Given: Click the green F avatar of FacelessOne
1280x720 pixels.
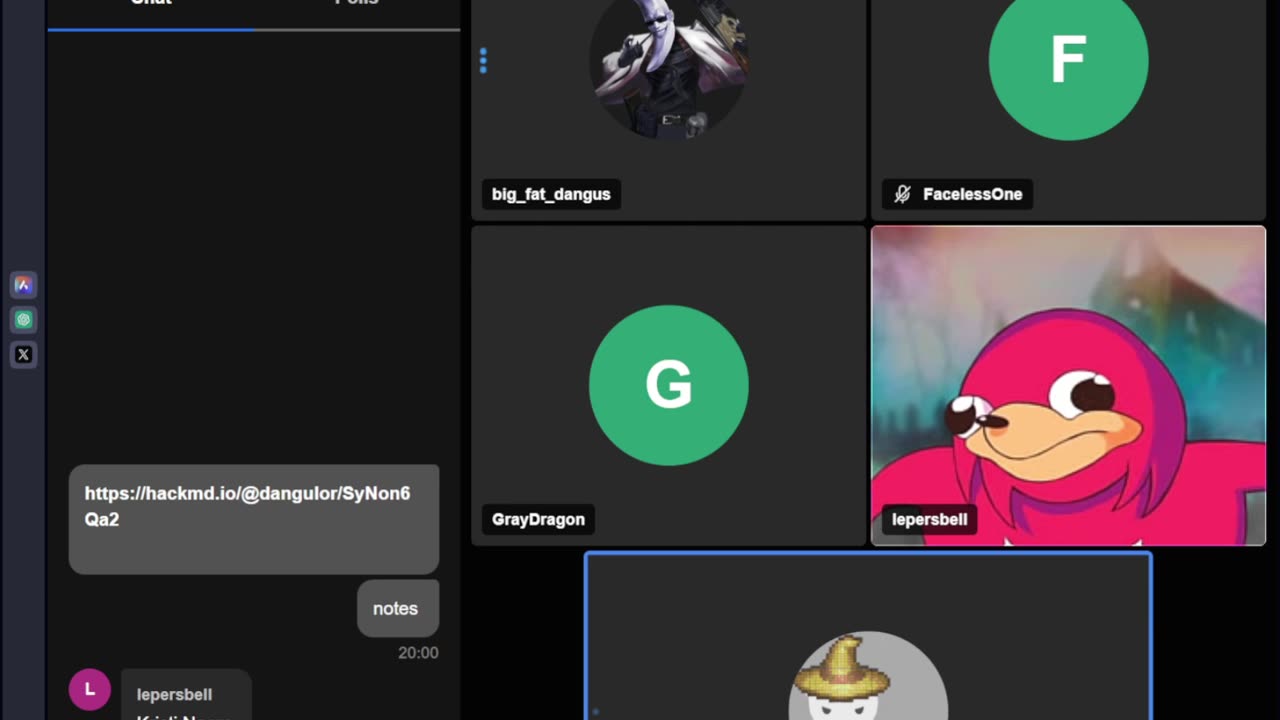Looking at the screenshot, I should click(x=1068, y=60).
